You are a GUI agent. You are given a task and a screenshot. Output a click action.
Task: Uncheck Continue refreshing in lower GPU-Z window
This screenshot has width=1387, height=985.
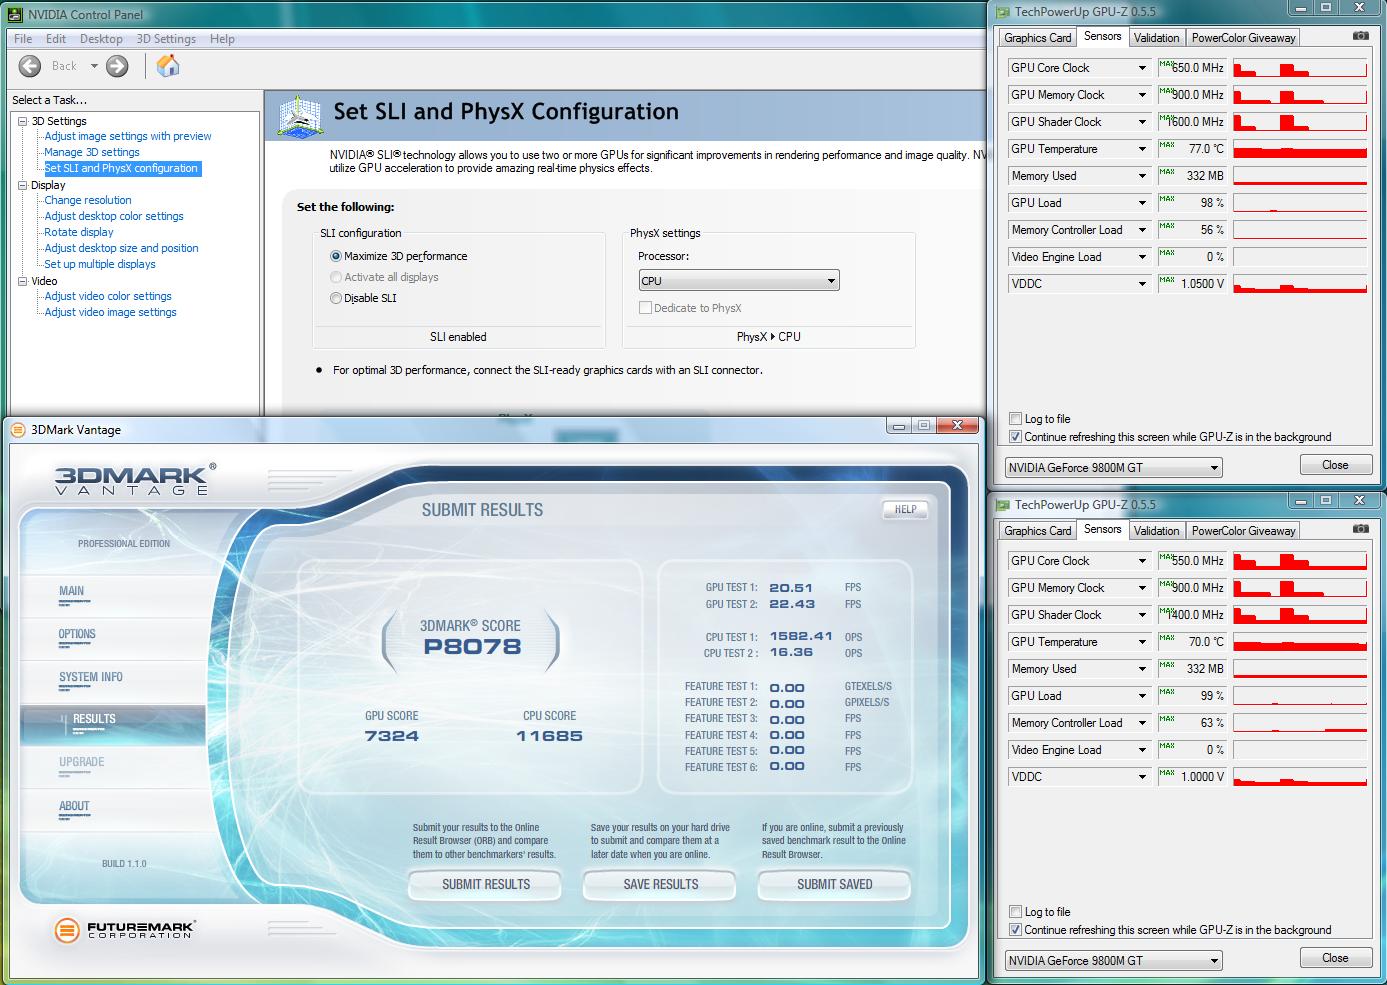[x=1016, y=930]
